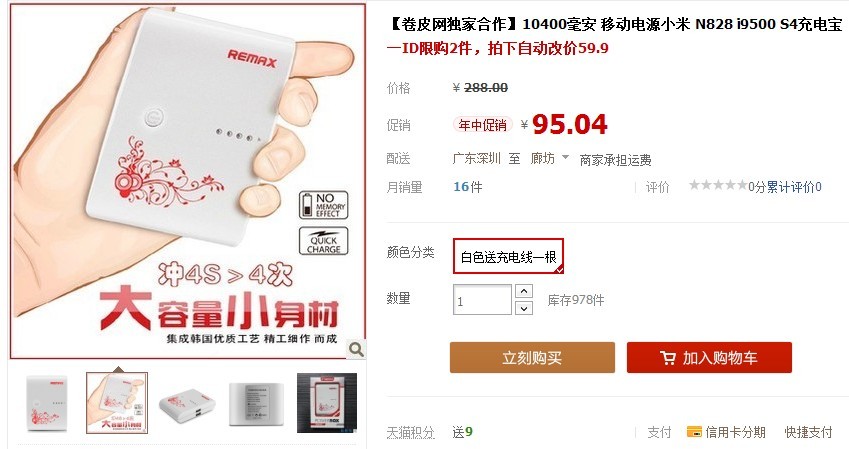Click the 立刻购买 buy now button

point(532,357)
